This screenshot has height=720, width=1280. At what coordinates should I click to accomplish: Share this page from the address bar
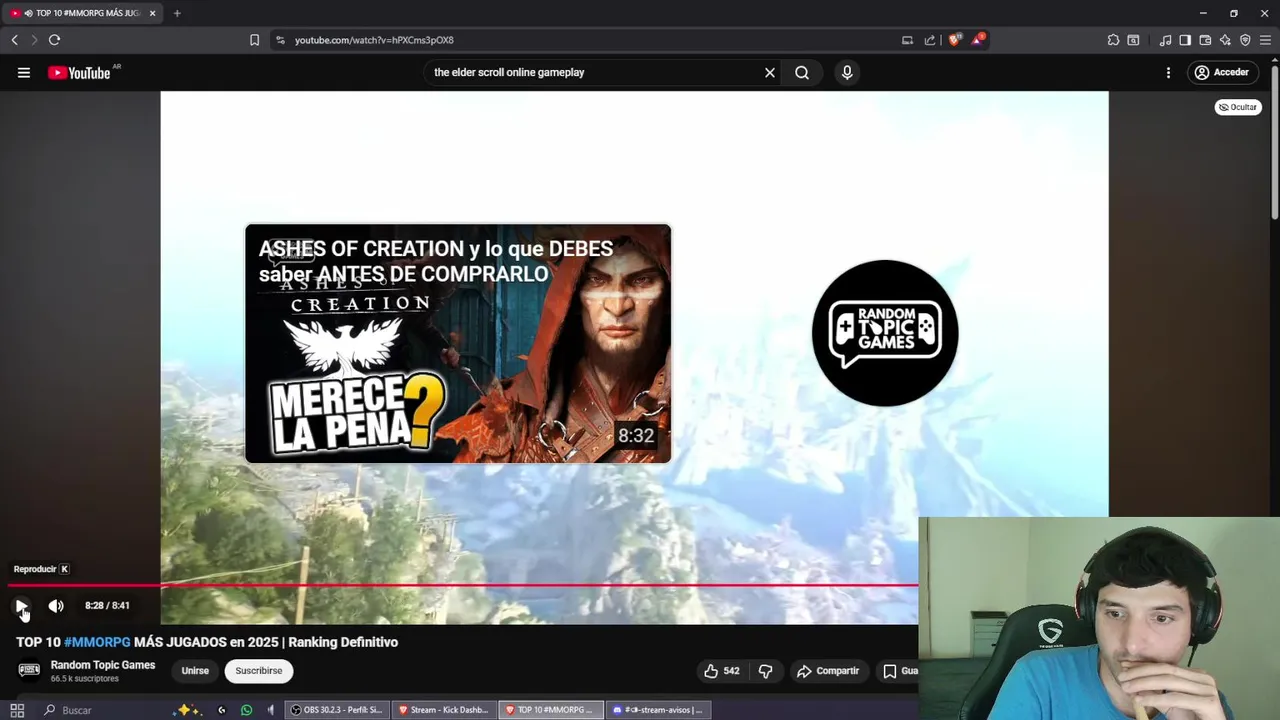tap(930, 40)
